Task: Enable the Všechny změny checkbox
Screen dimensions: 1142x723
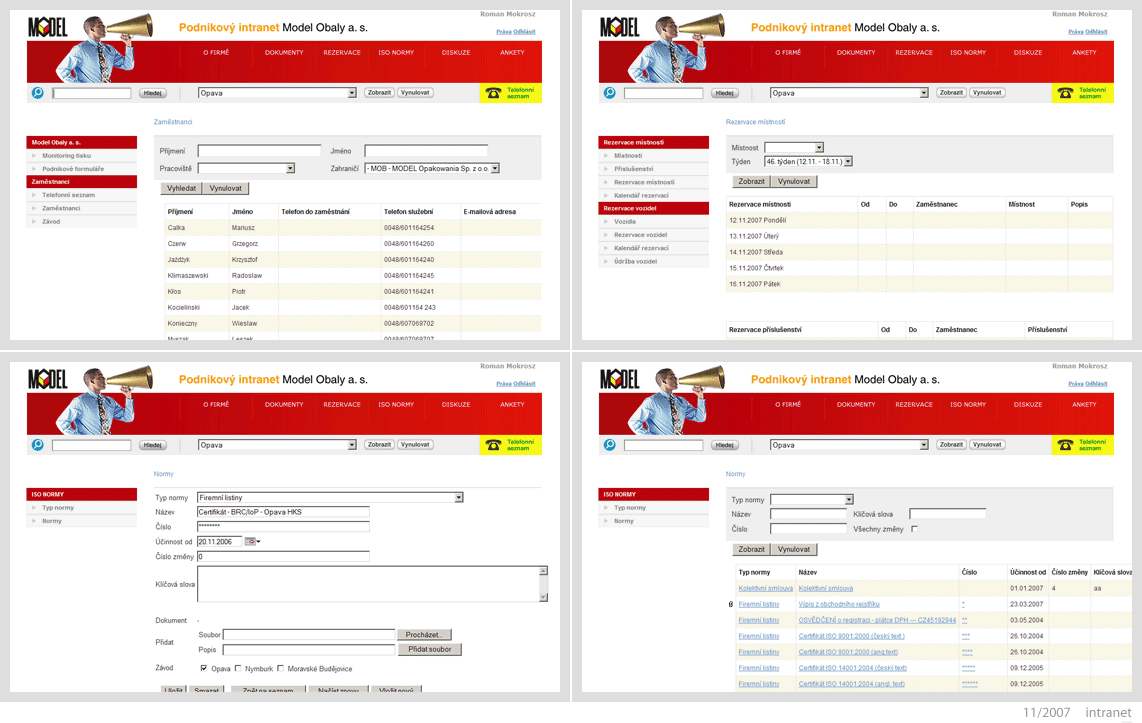Action: pos(914,529)
